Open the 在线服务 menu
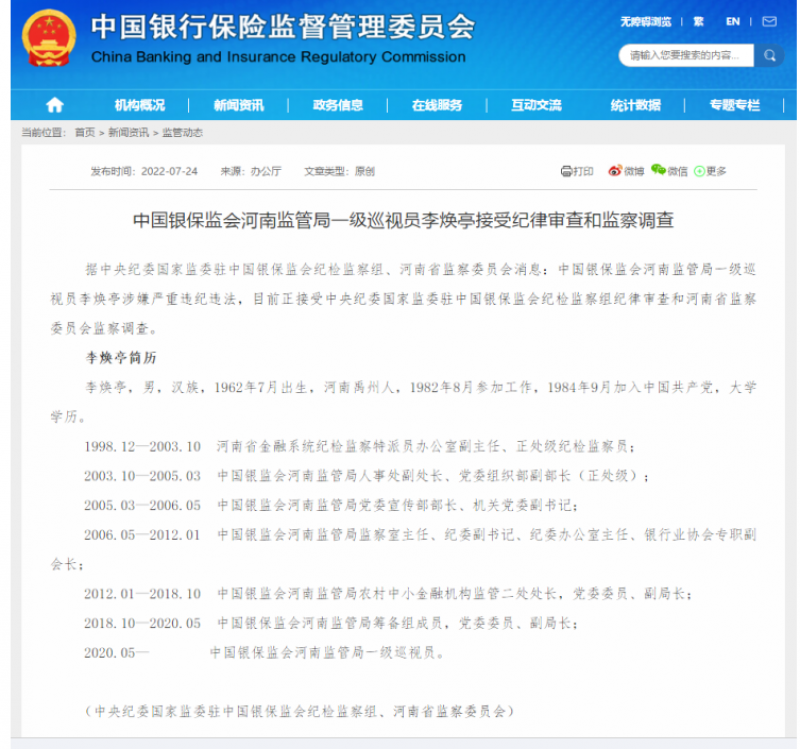Viewport: 800px width, 749px height. [437, 105]
